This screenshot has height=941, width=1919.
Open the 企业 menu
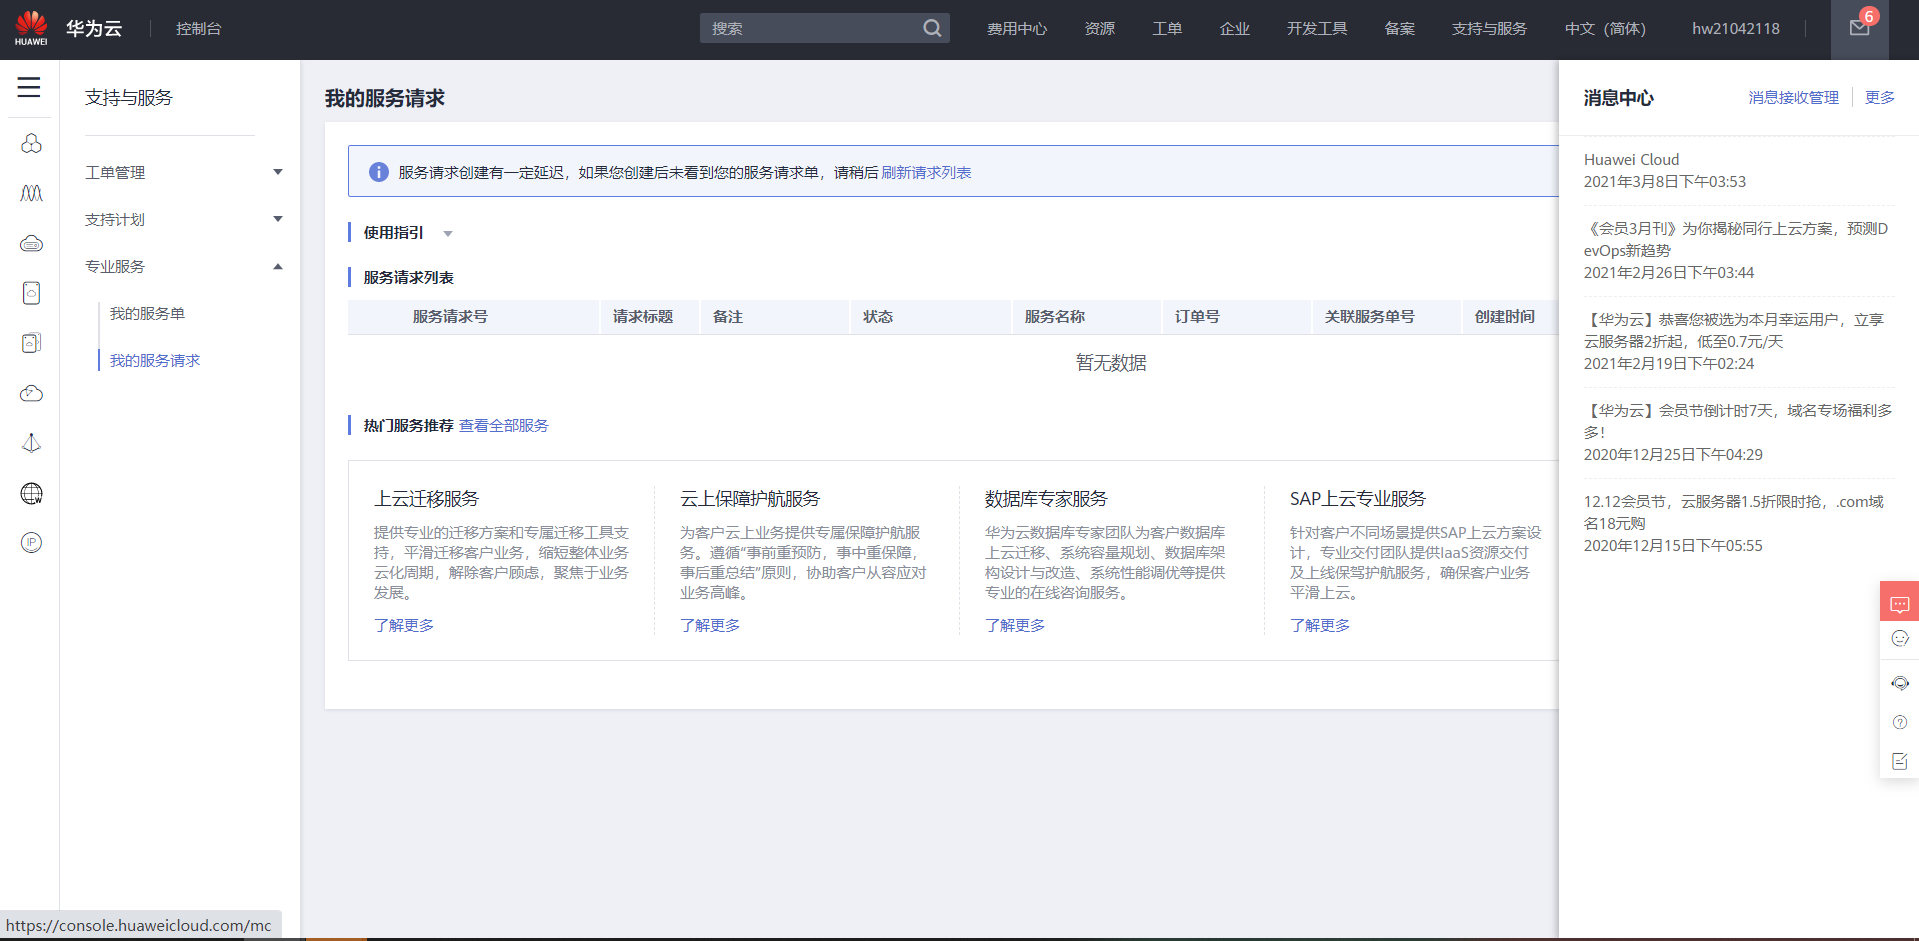[x=1235, y=28]
